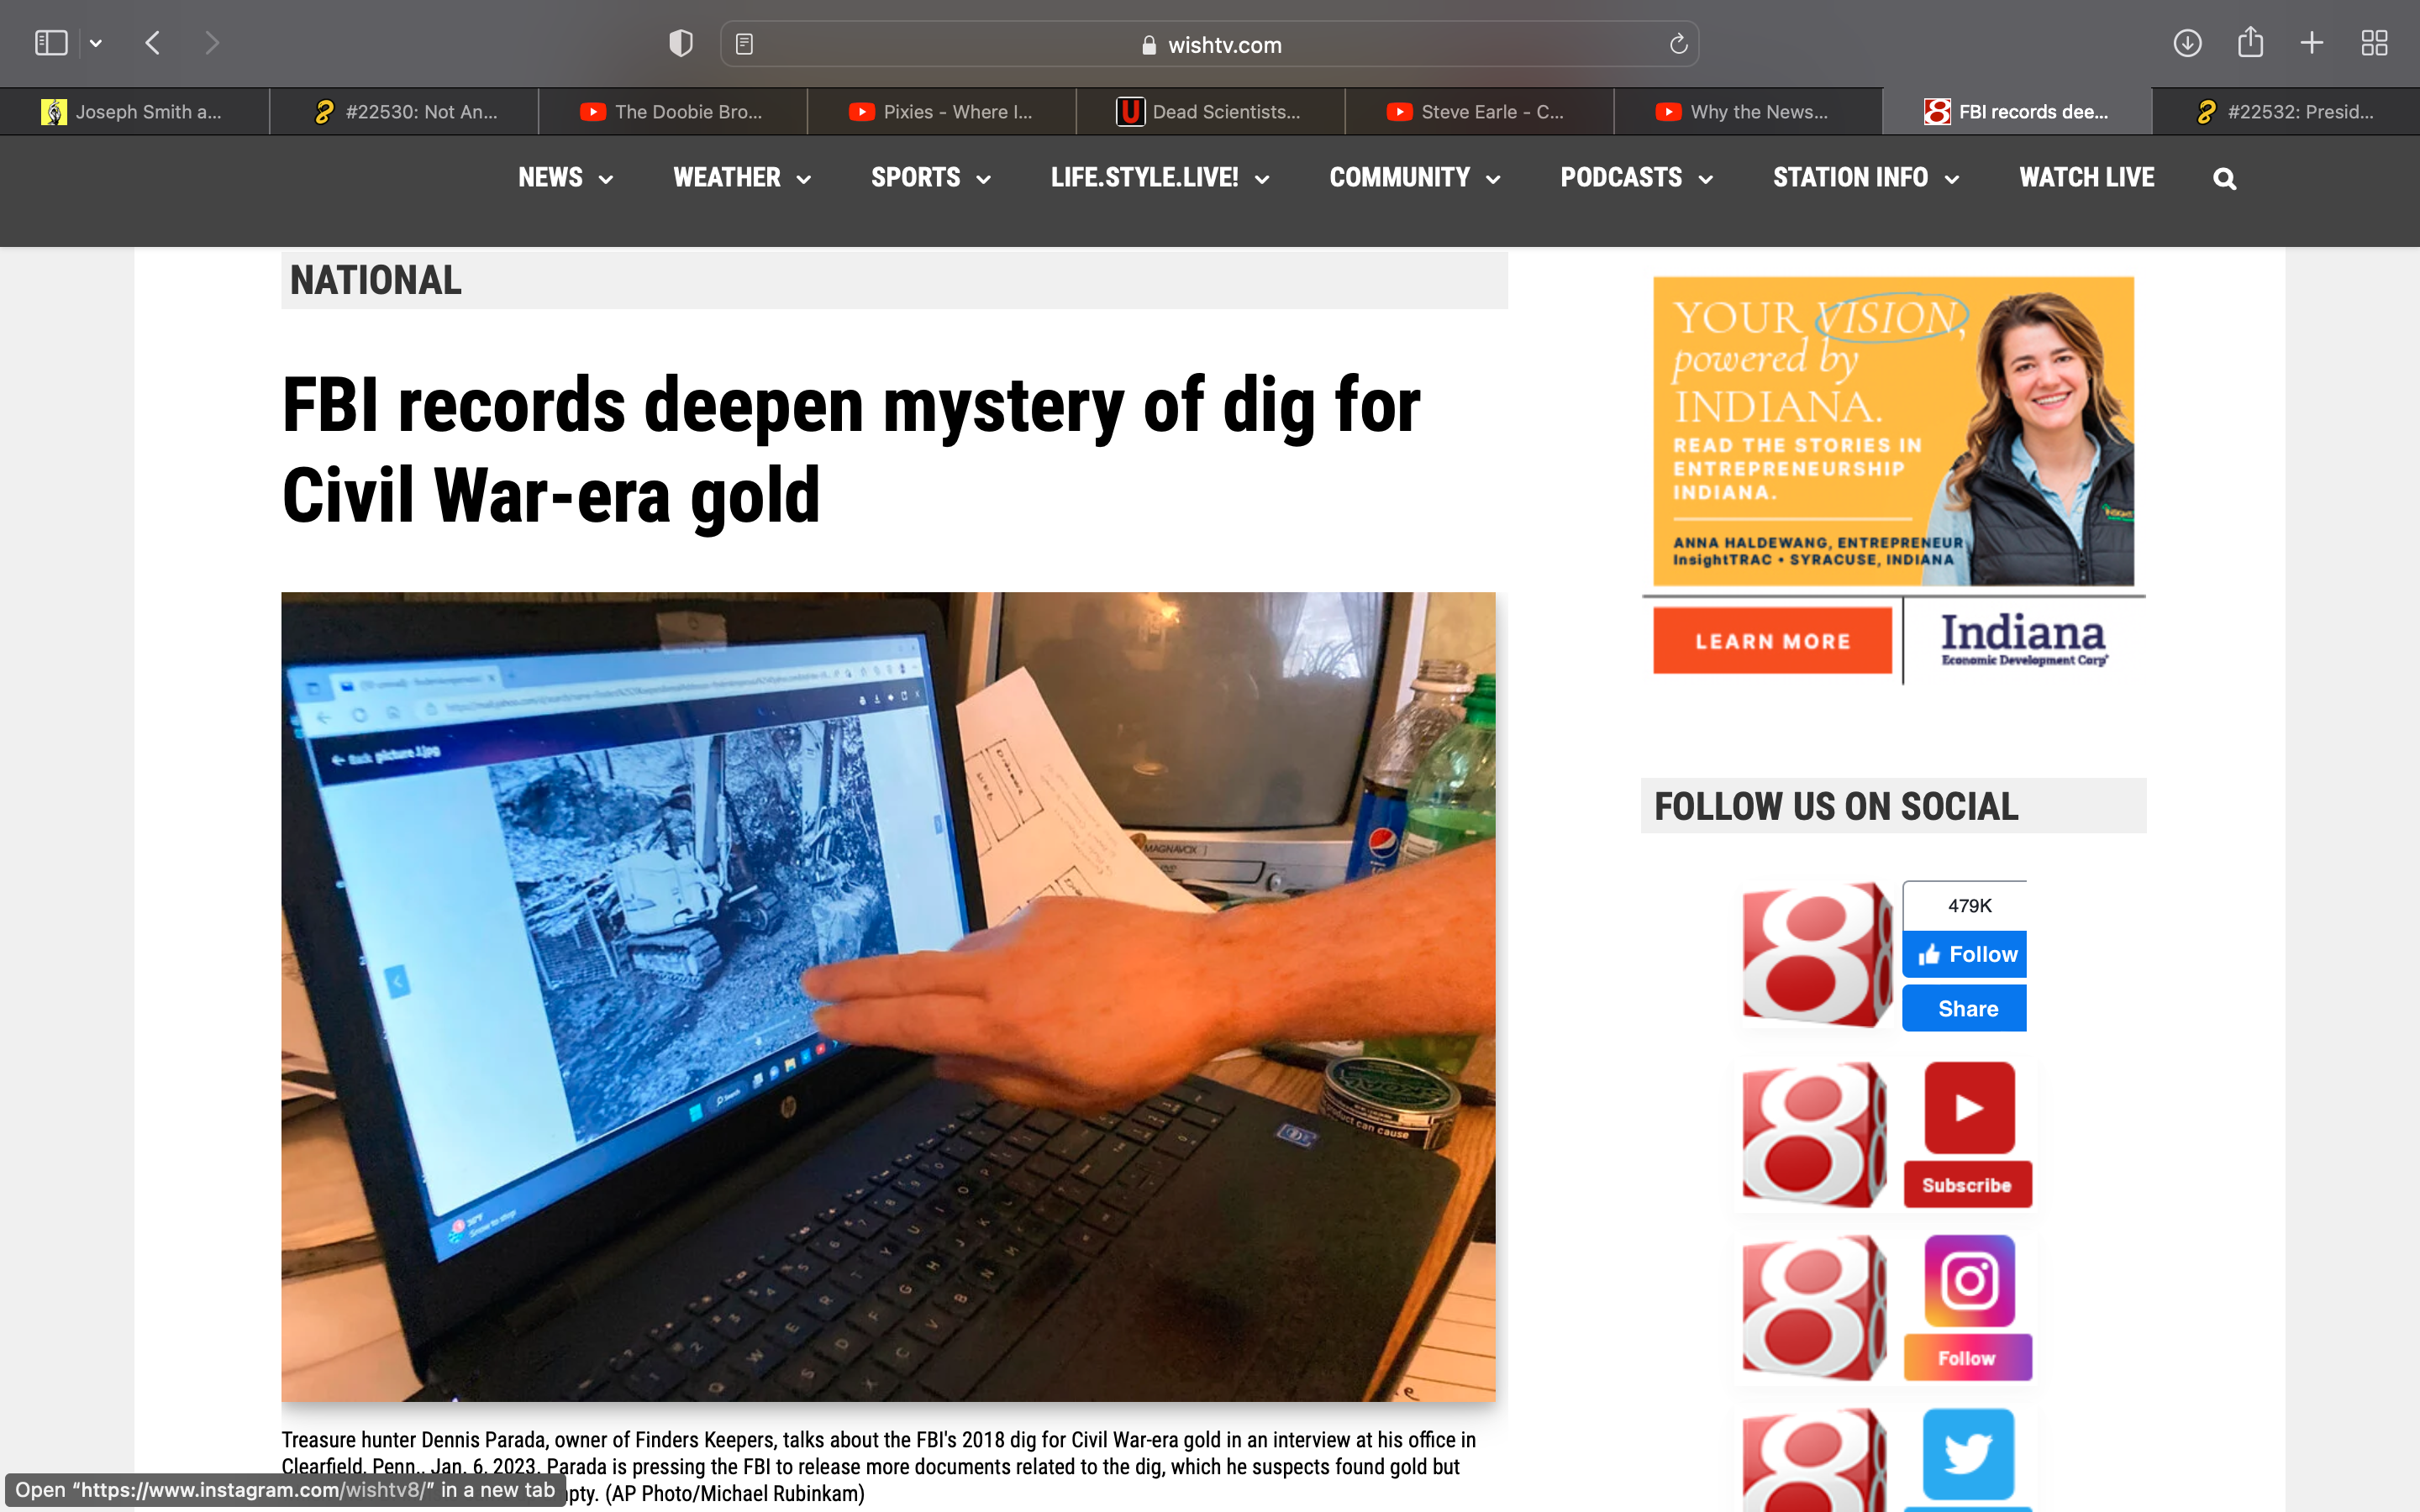Click the WISH 8 logo beside Instagram
Screen dimensions: 2420x1512
(x=1814, y=1308)
